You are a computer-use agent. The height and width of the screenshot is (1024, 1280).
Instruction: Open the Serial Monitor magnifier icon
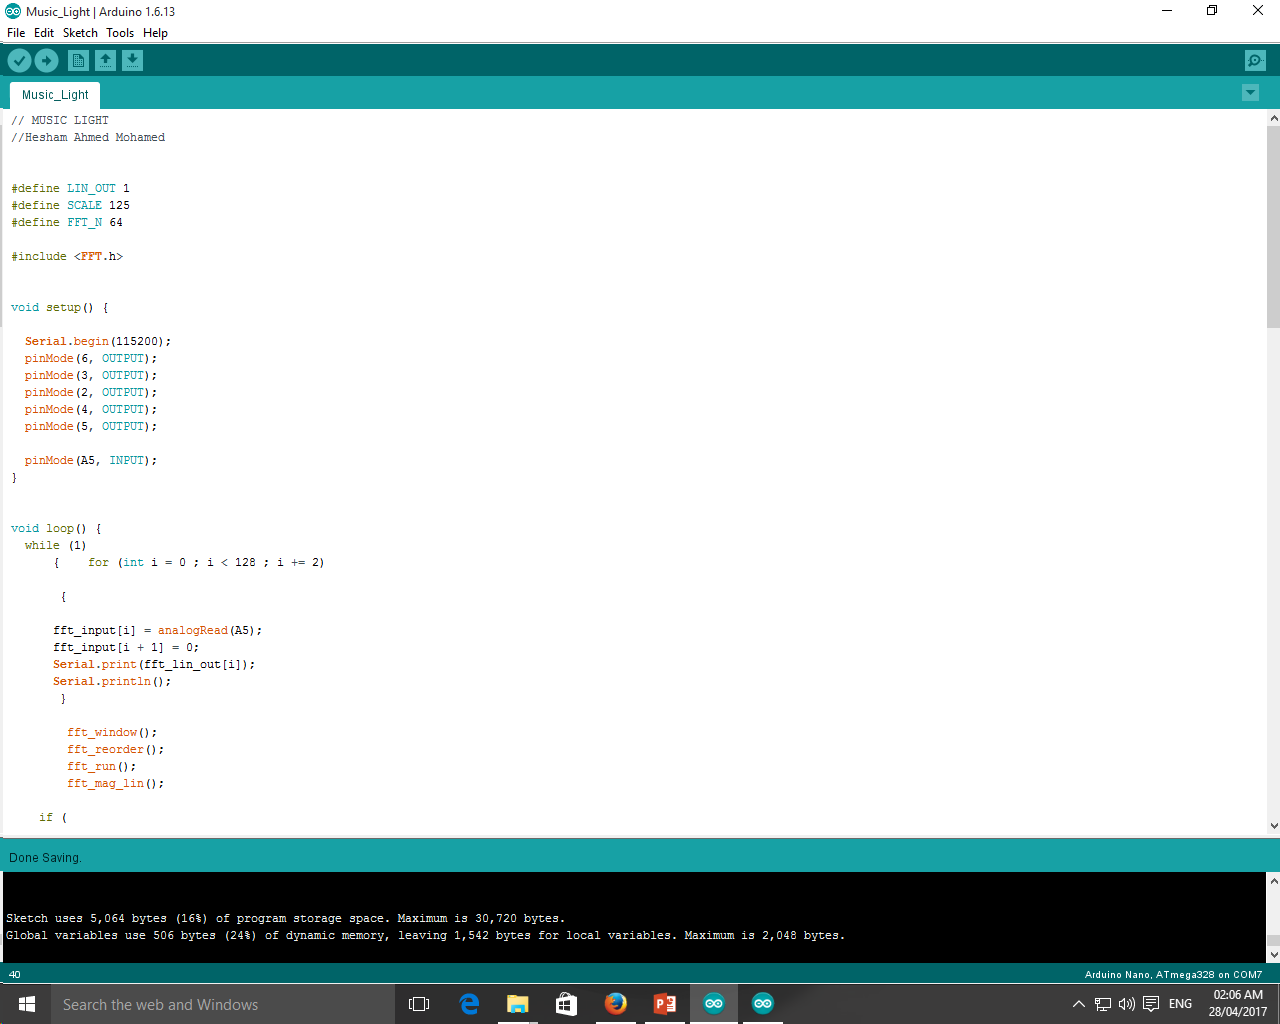[1254, 60]
